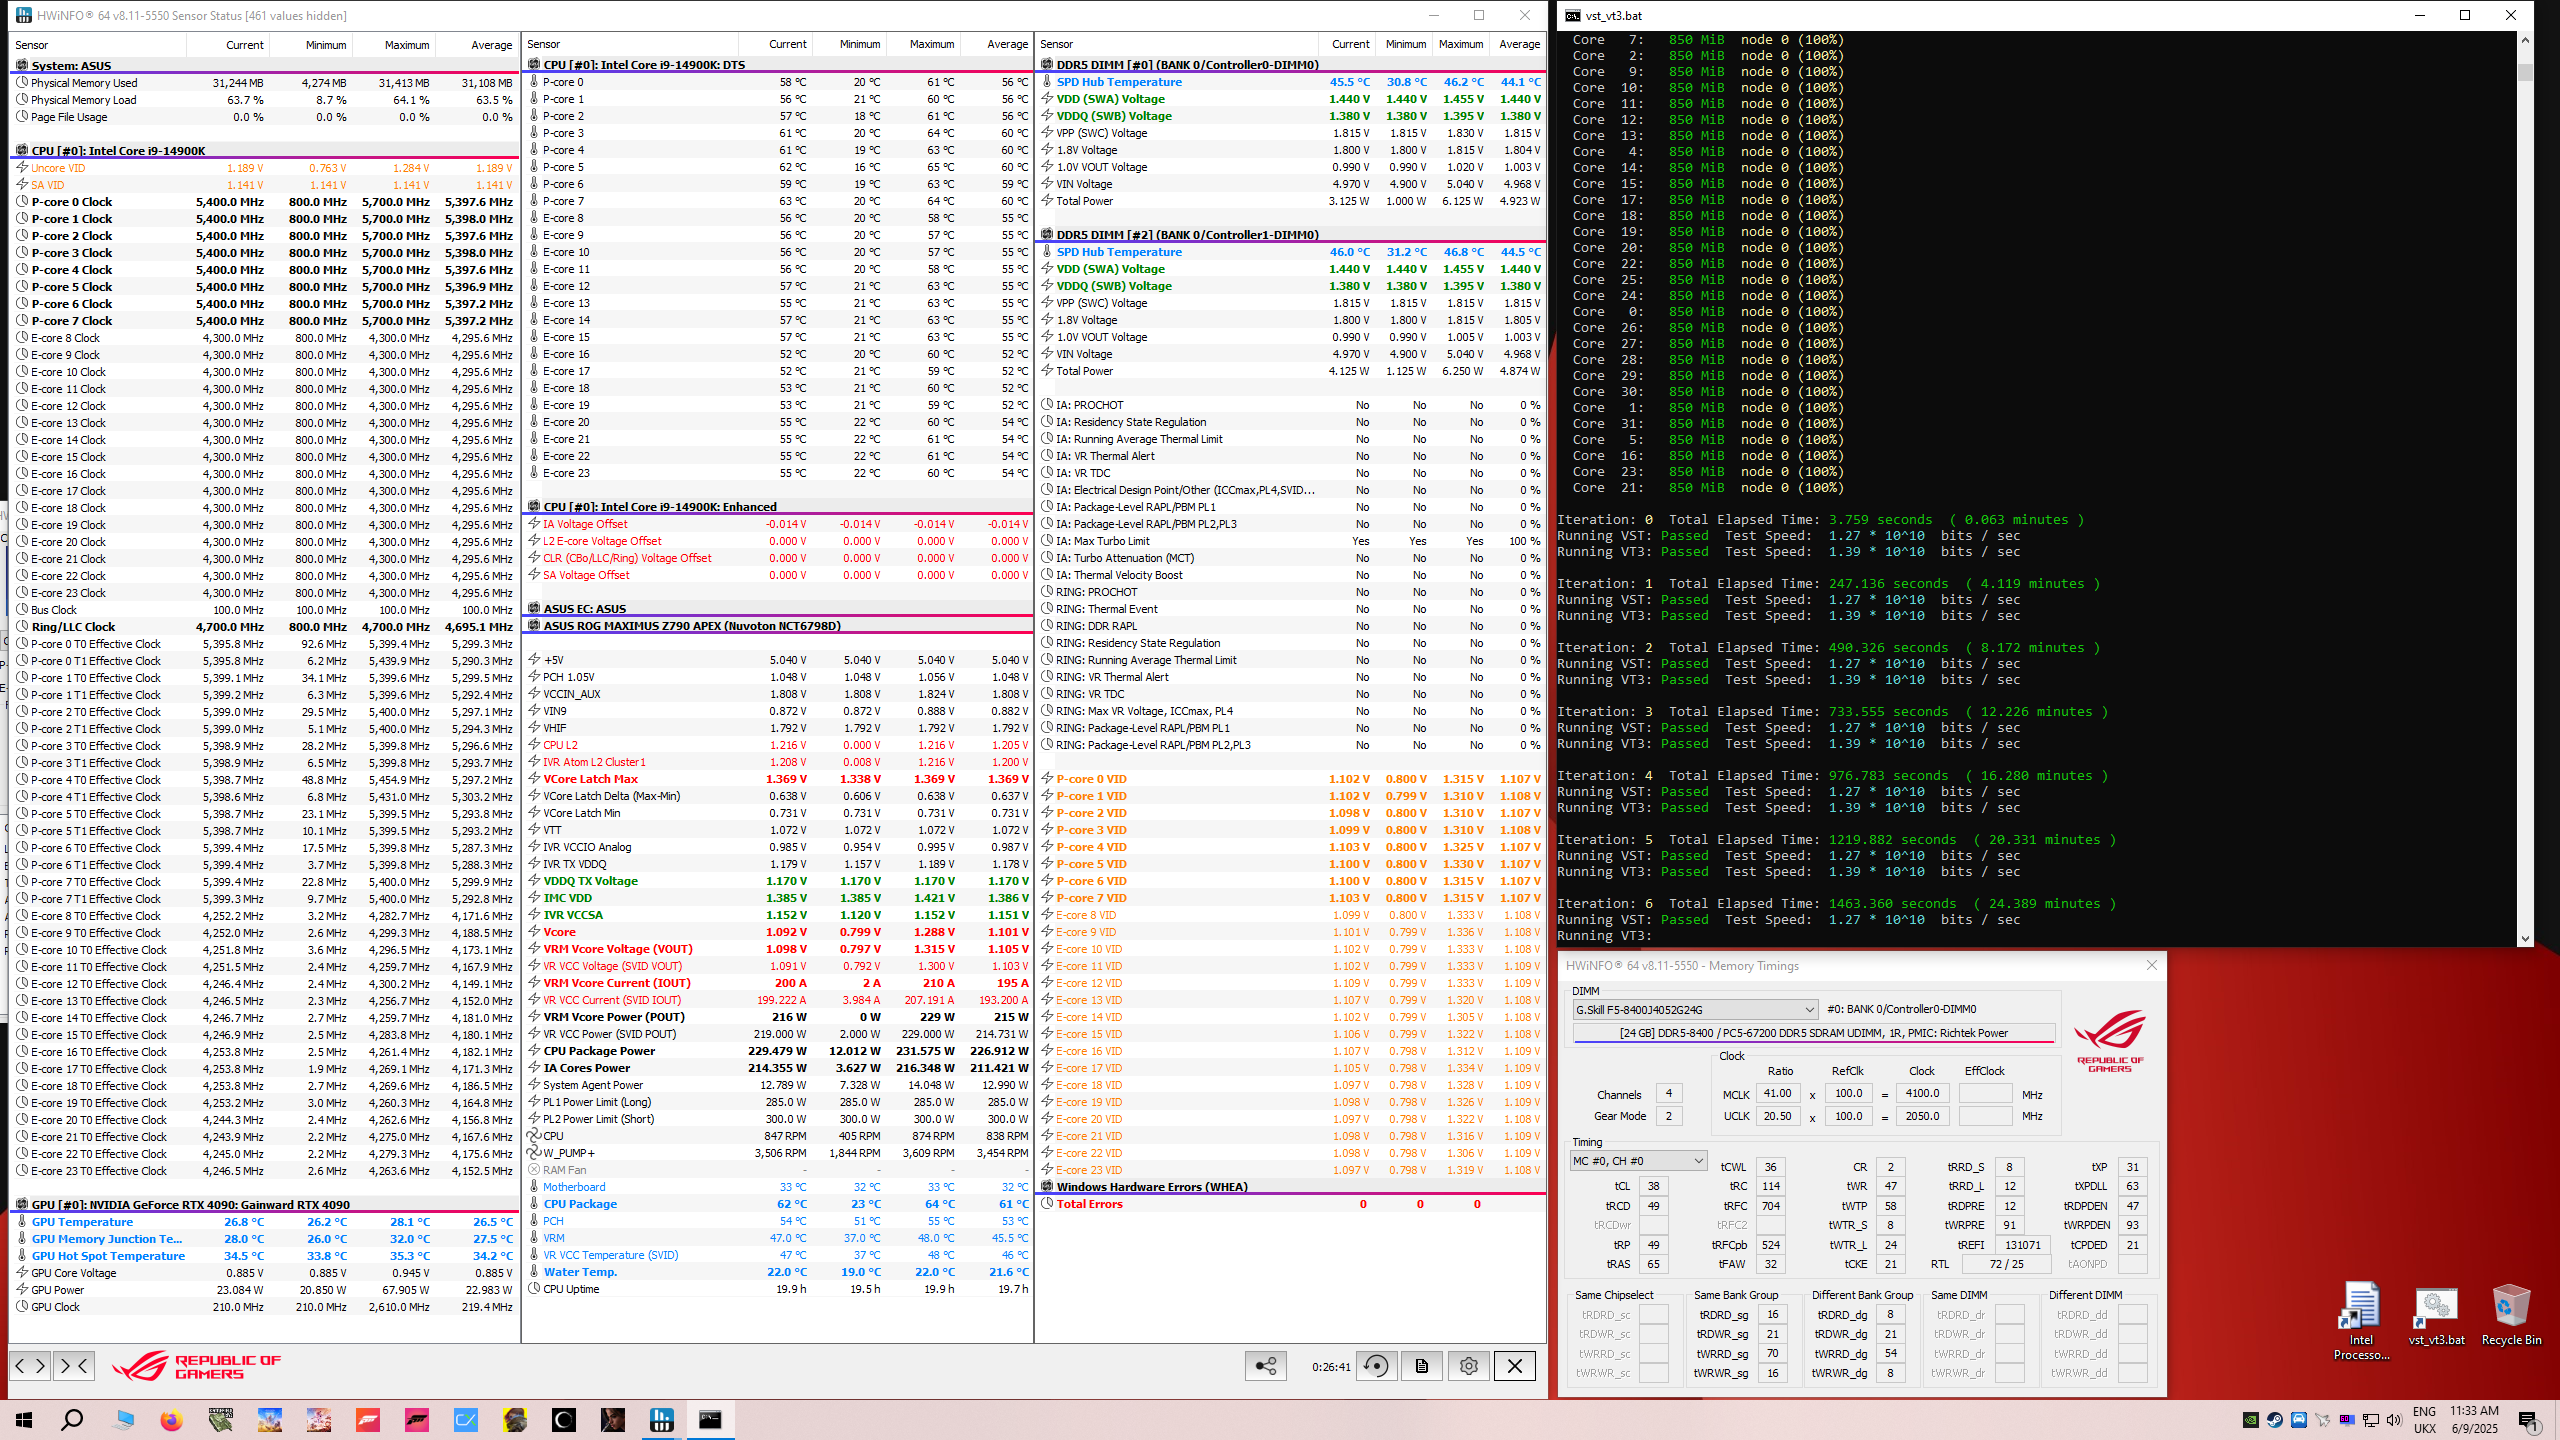
Task: Open the first red Forza taskbar icon
Action: (368, 1420)
